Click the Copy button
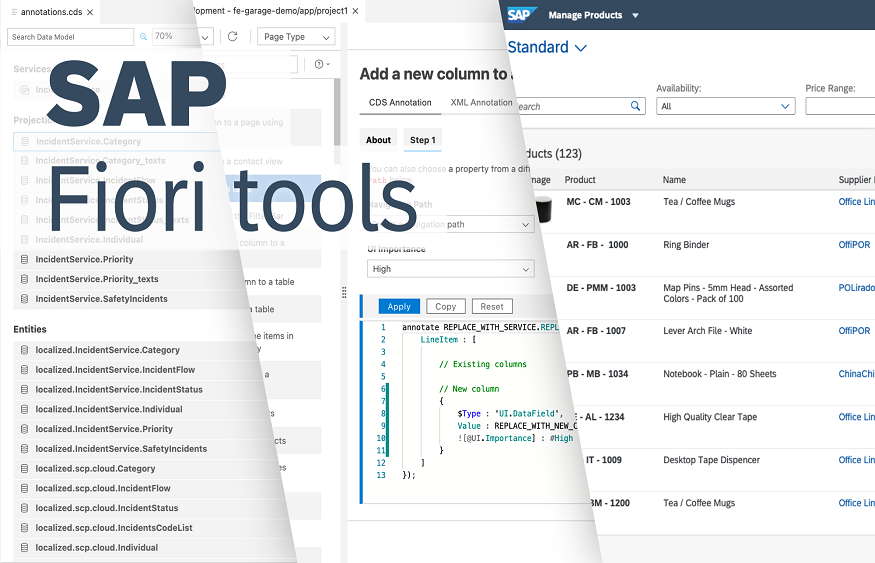 click(x=445, y=306)
